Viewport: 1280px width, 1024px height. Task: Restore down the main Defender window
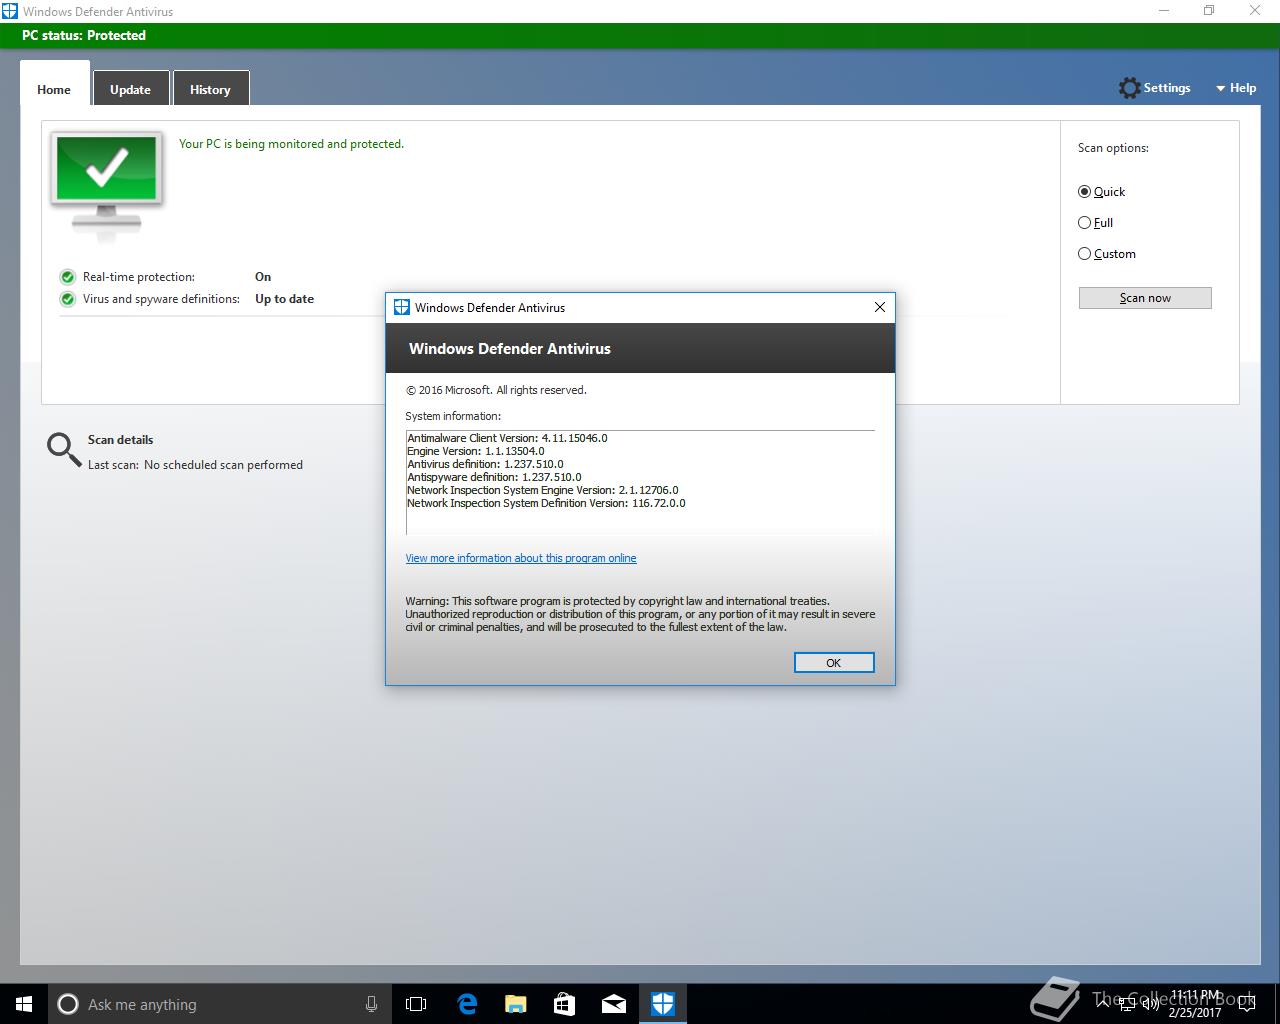pos(1209,11)
